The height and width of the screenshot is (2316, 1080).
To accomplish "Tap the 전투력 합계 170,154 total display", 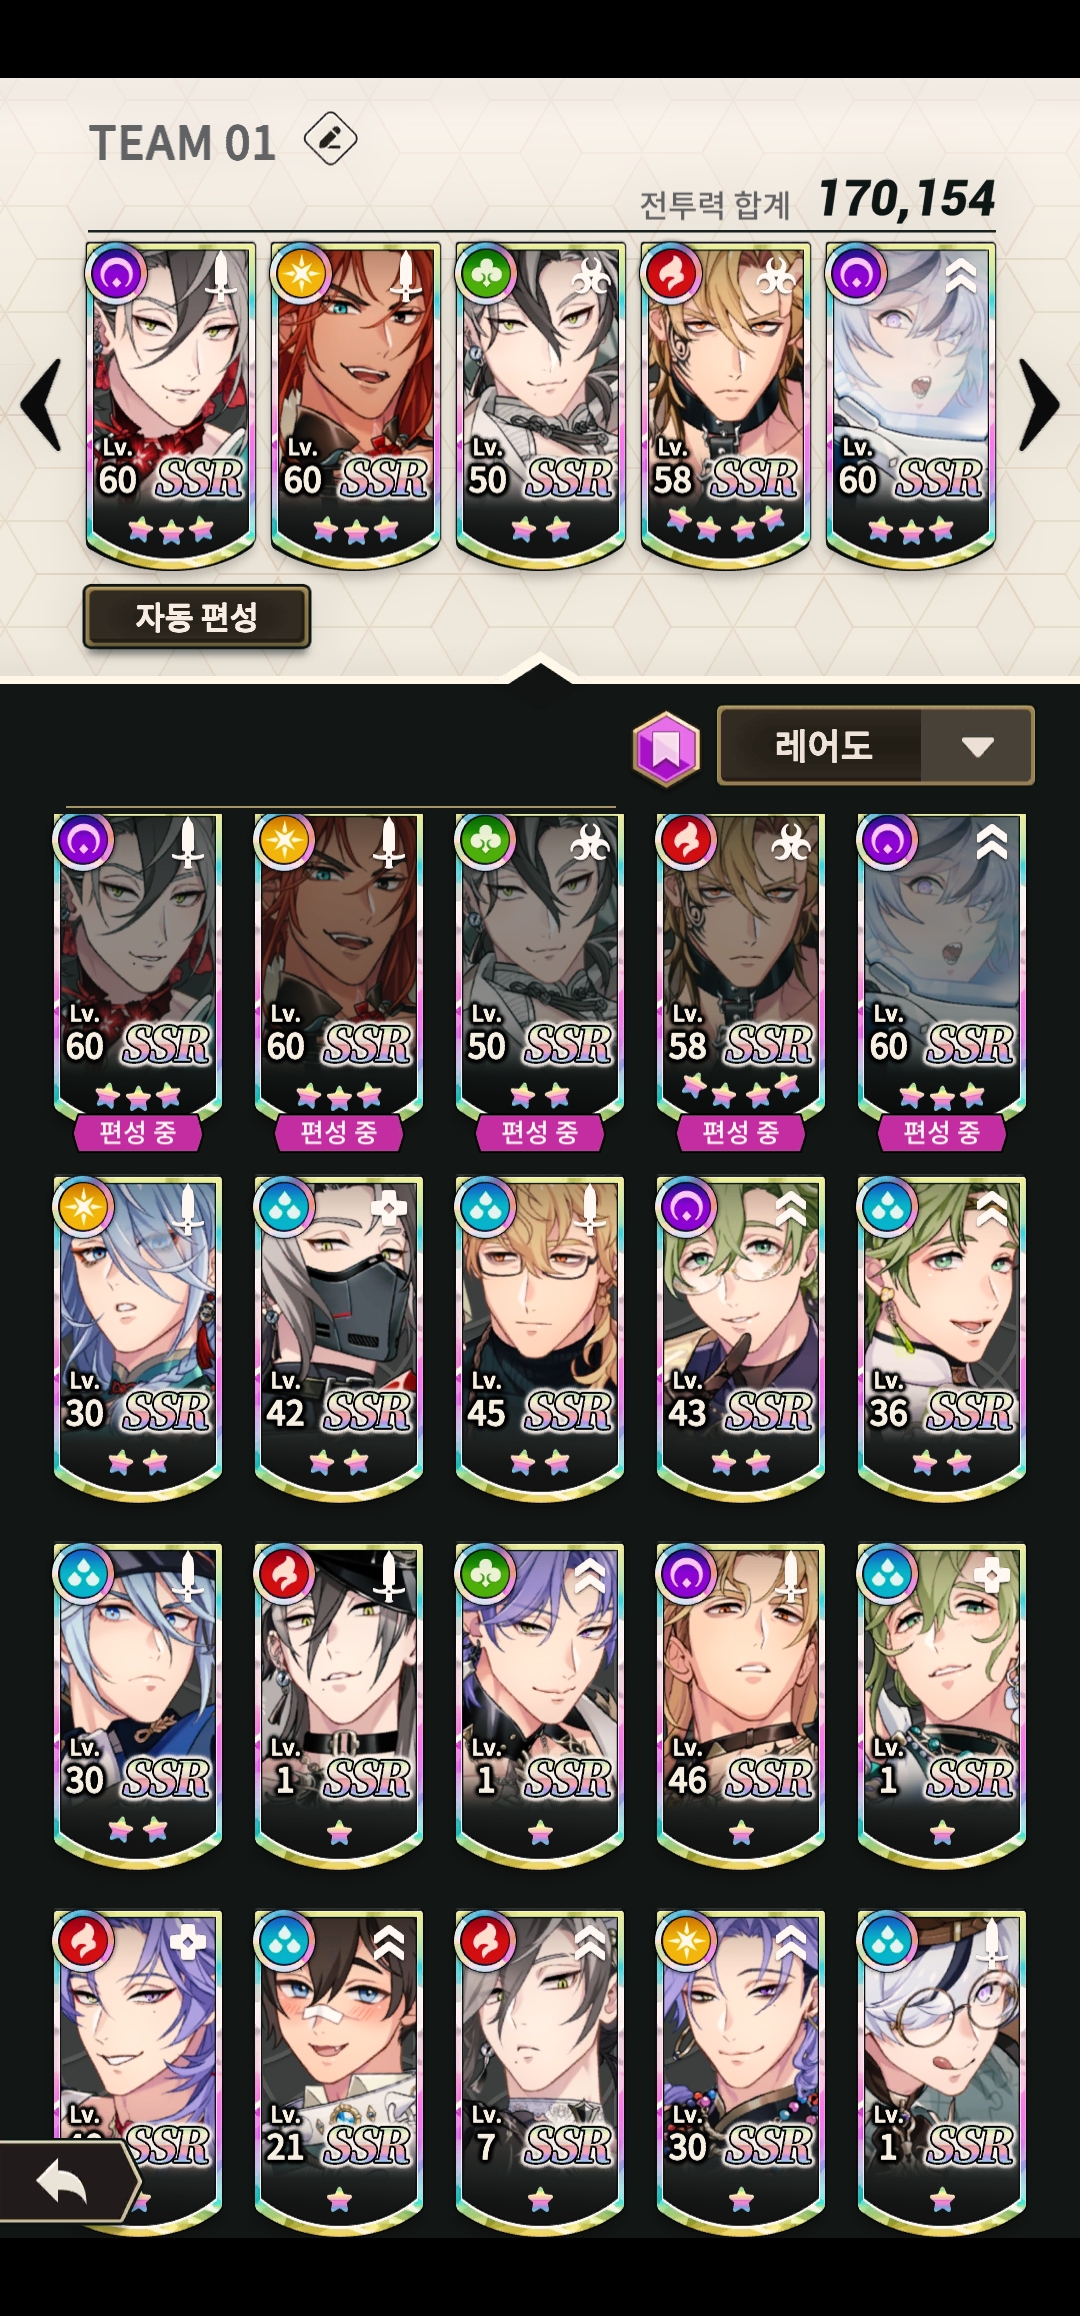I will (x=818, y=200).
